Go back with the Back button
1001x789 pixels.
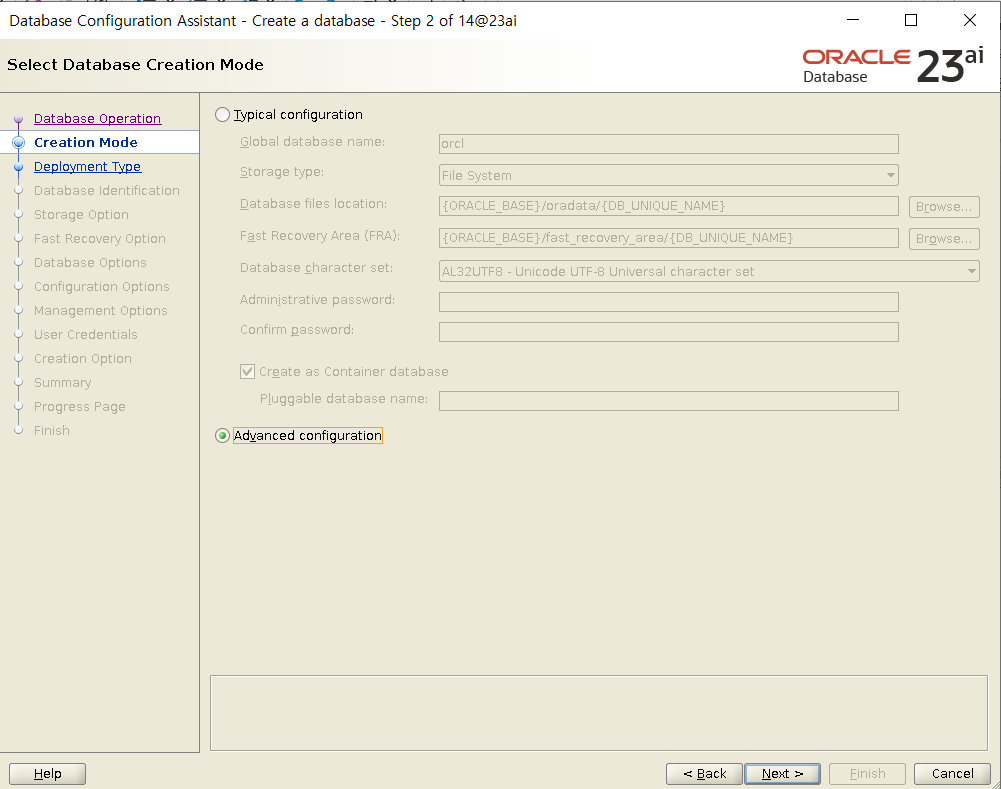click(x=704, y=774)
